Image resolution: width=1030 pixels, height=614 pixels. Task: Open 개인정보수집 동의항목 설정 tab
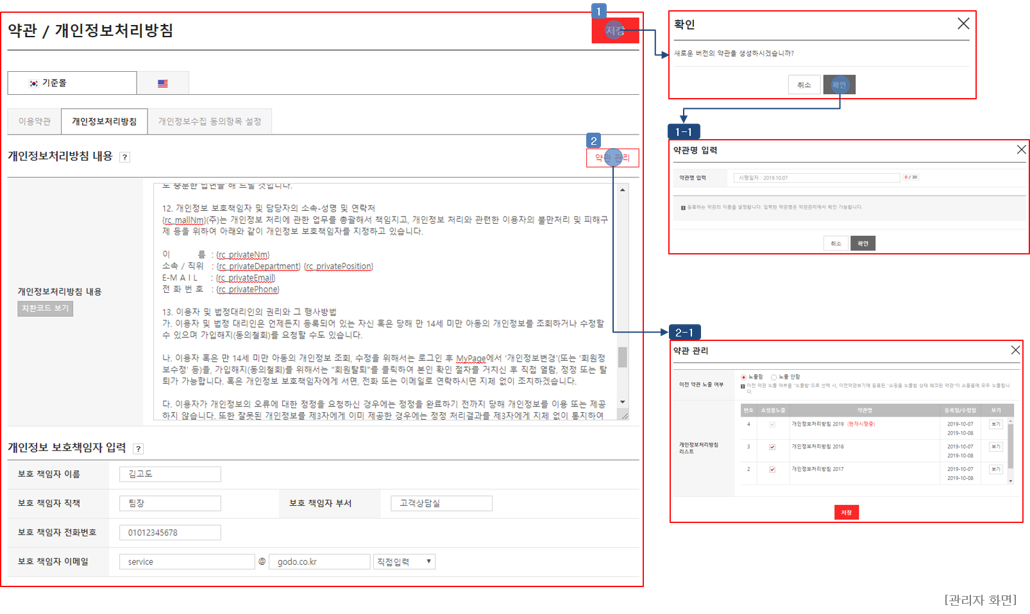tap(210, 121)
